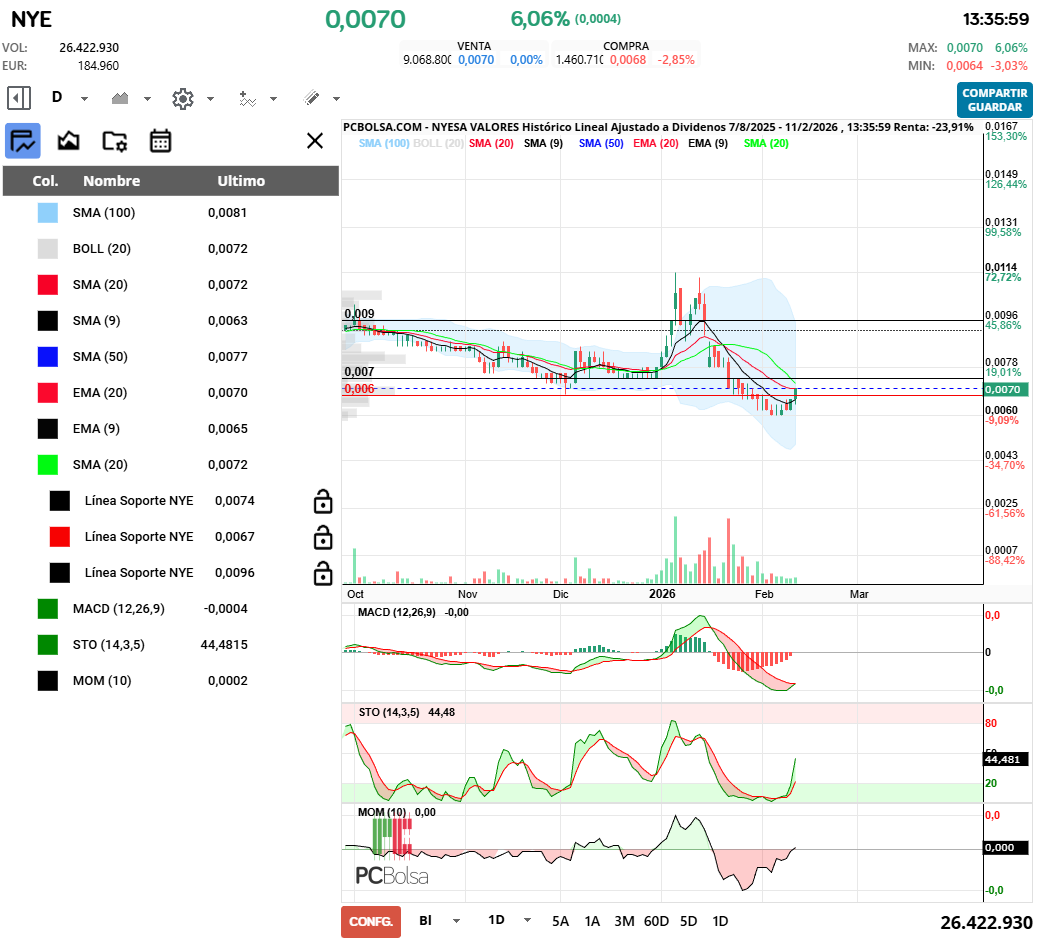Open the folder settings icon
This screenshot has height=943, width=1048.
point(115,141)
